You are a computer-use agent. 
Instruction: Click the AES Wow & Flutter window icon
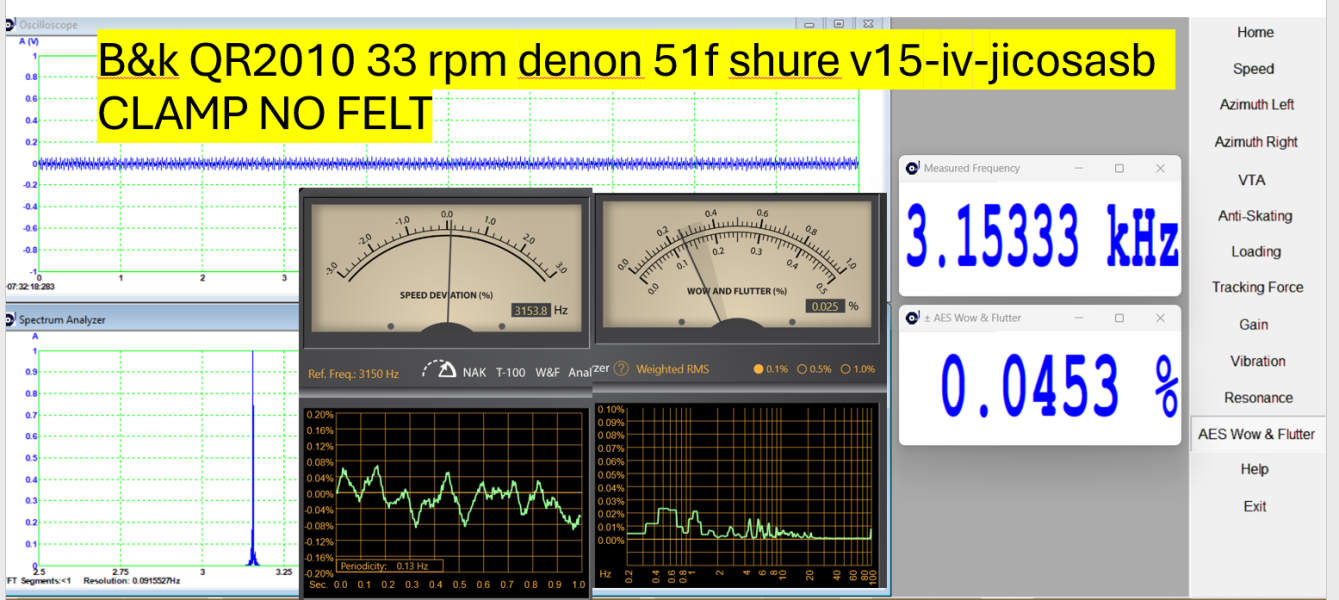pos(912,318)
